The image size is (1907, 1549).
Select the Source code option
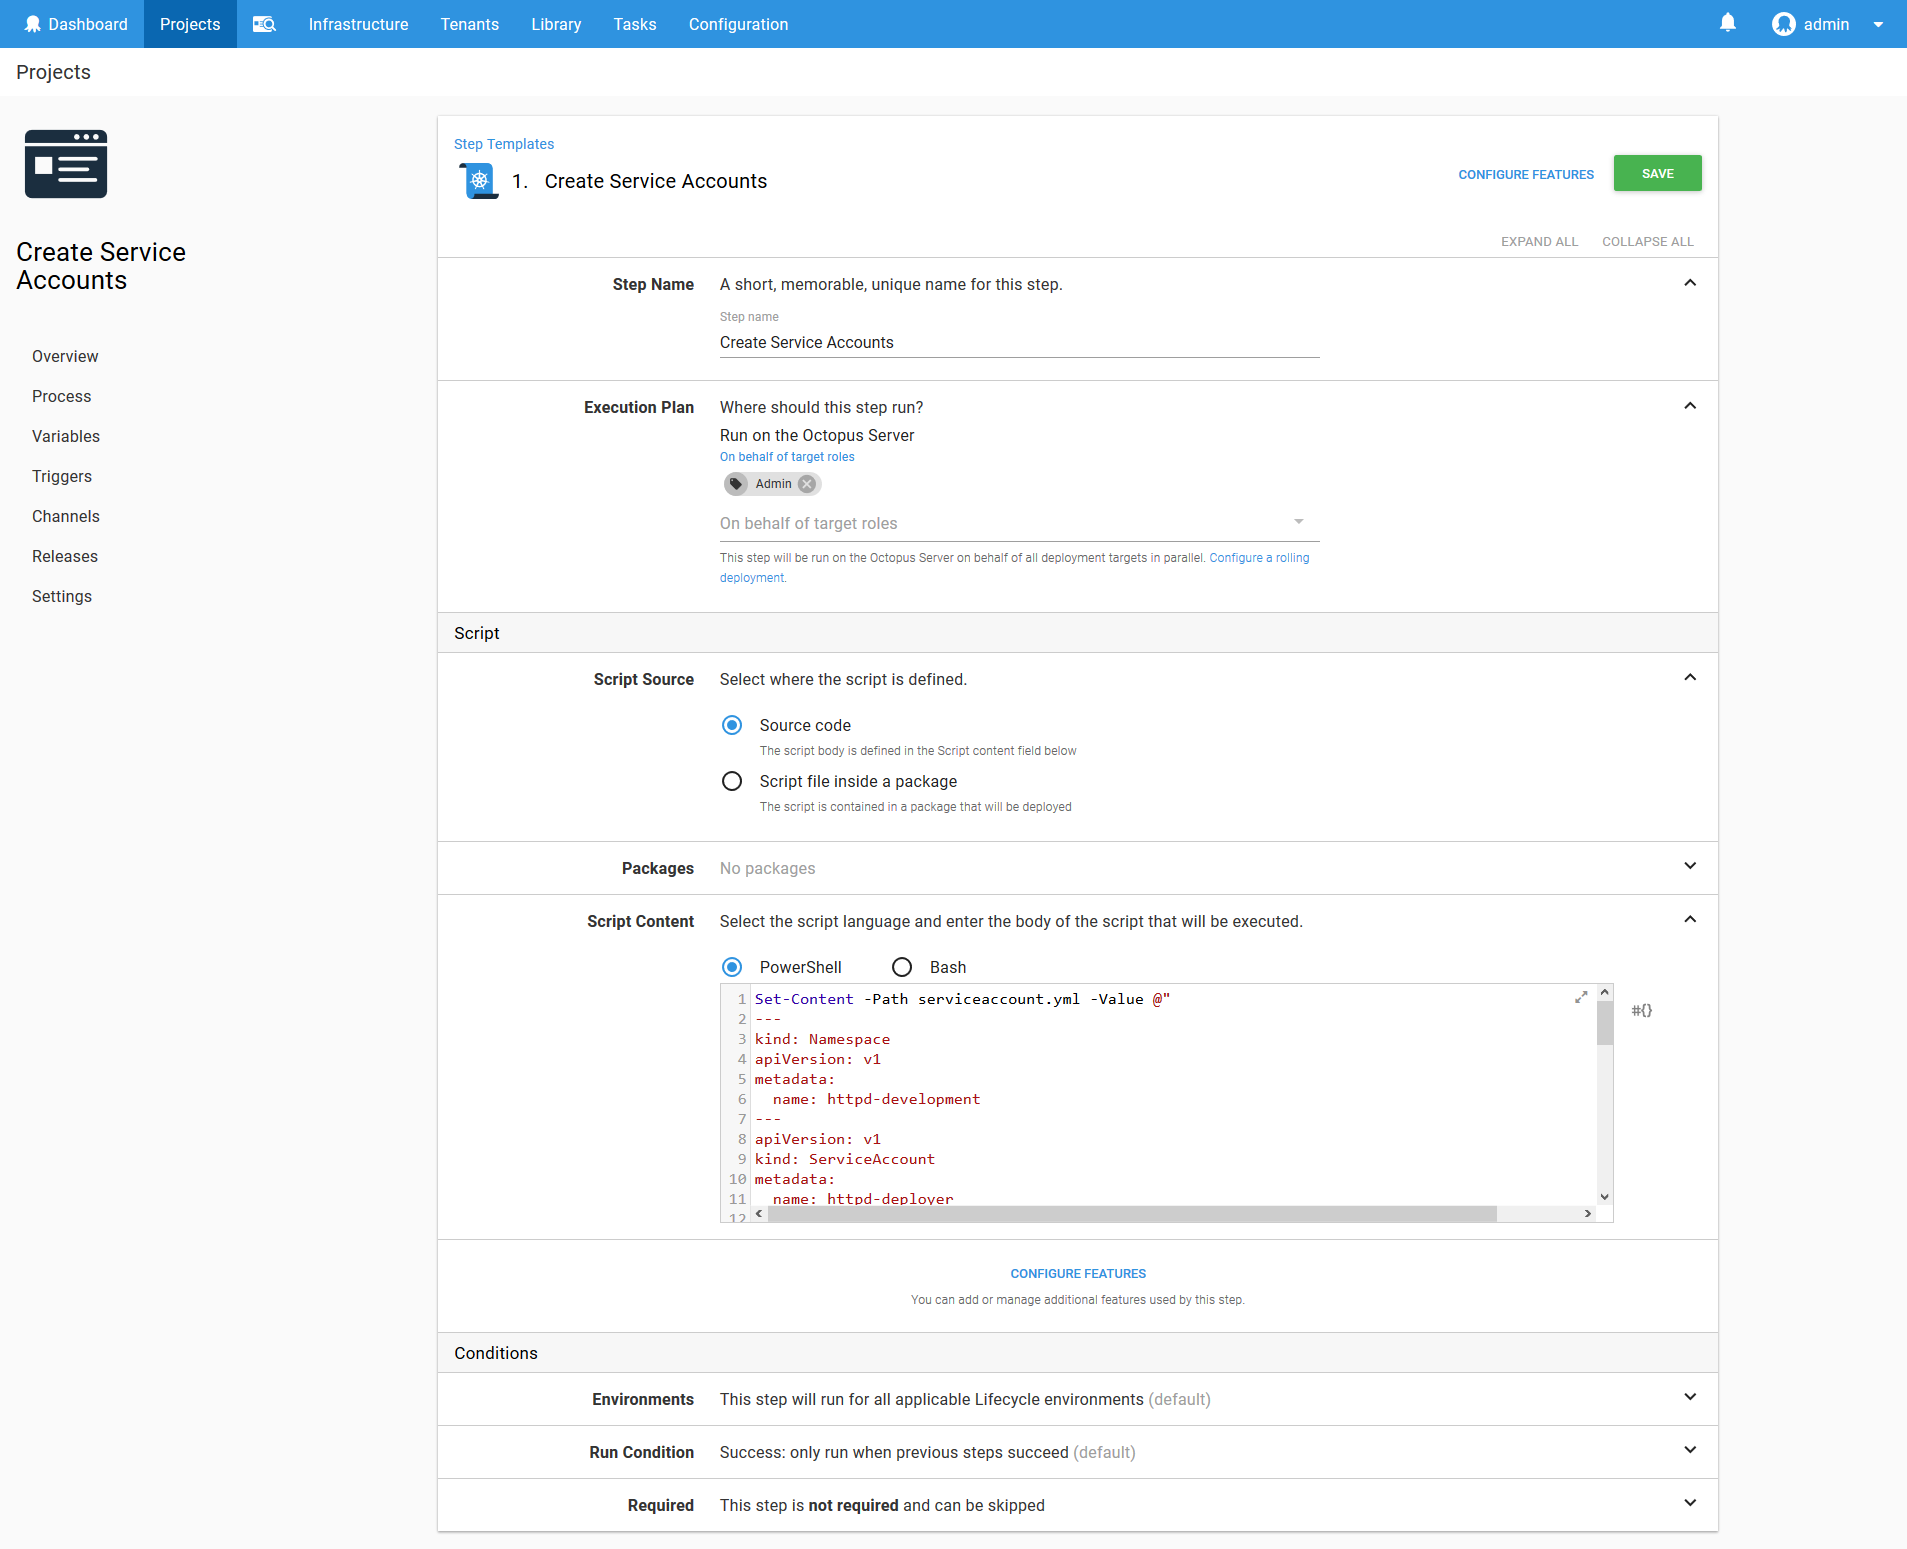point(732,725)
